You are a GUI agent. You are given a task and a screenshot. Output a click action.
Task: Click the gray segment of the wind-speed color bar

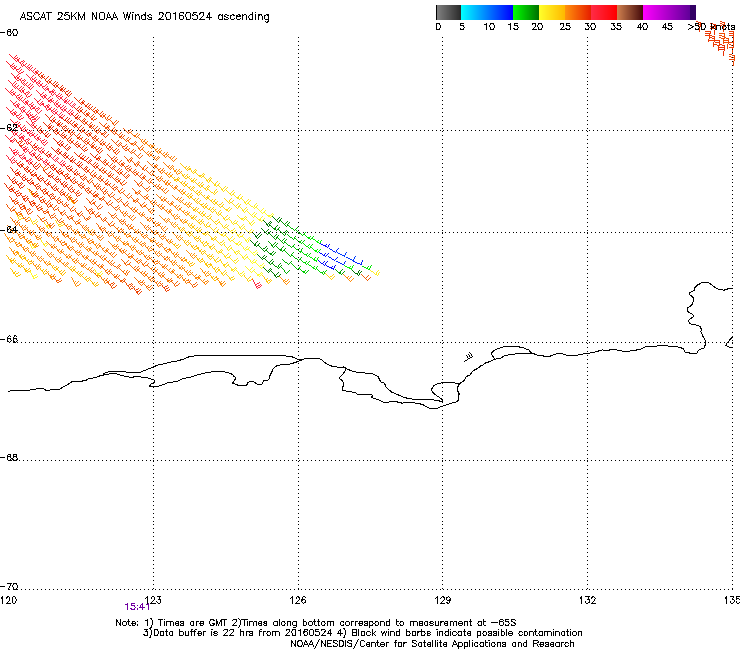tap(448, 12)
